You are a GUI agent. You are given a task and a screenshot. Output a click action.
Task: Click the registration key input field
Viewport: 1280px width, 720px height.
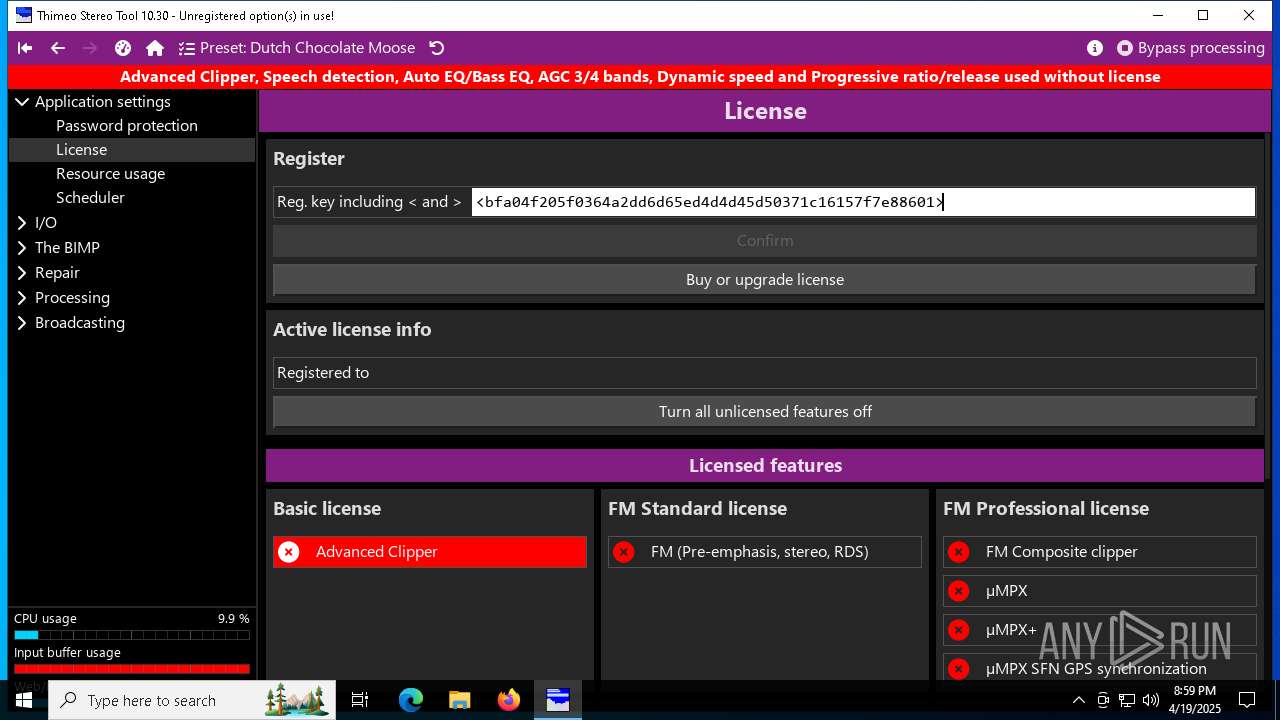click(863, 202)
